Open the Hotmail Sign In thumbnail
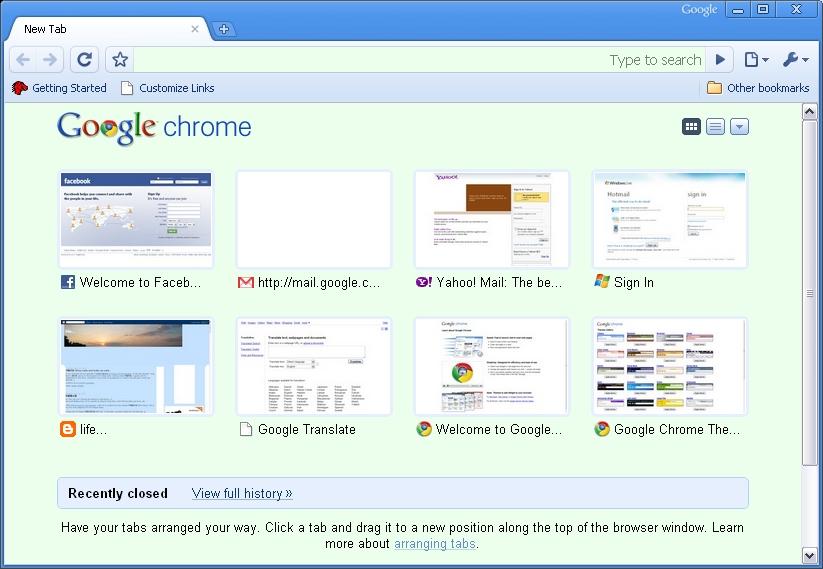The image size is (823, 569). (x=670, y=219)
